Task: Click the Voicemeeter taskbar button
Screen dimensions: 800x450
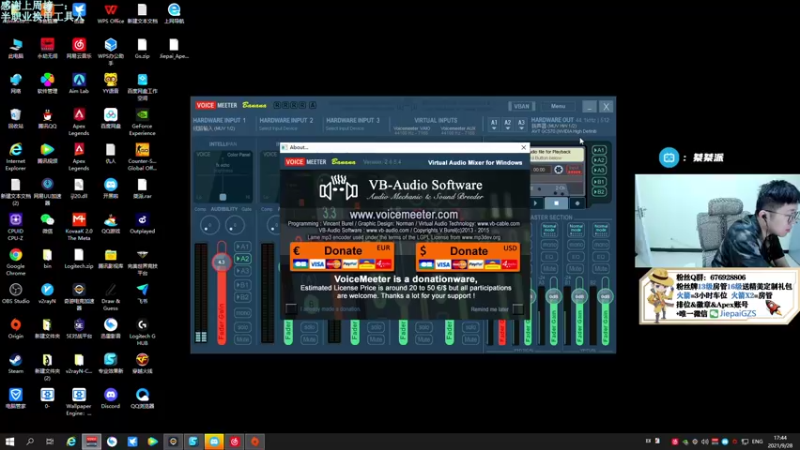Action: pos(91,441)
